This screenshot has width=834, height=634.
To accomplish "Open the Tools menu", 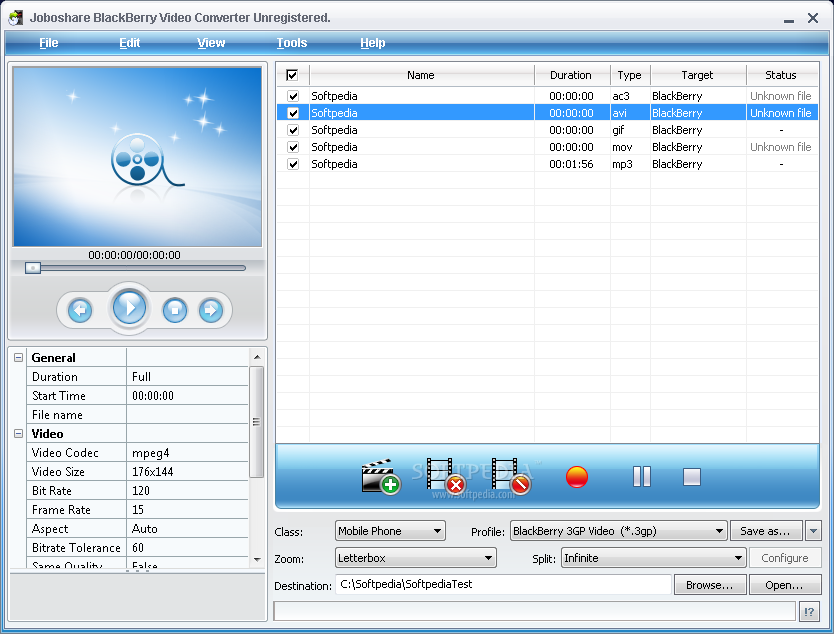I will click(291, 43).
